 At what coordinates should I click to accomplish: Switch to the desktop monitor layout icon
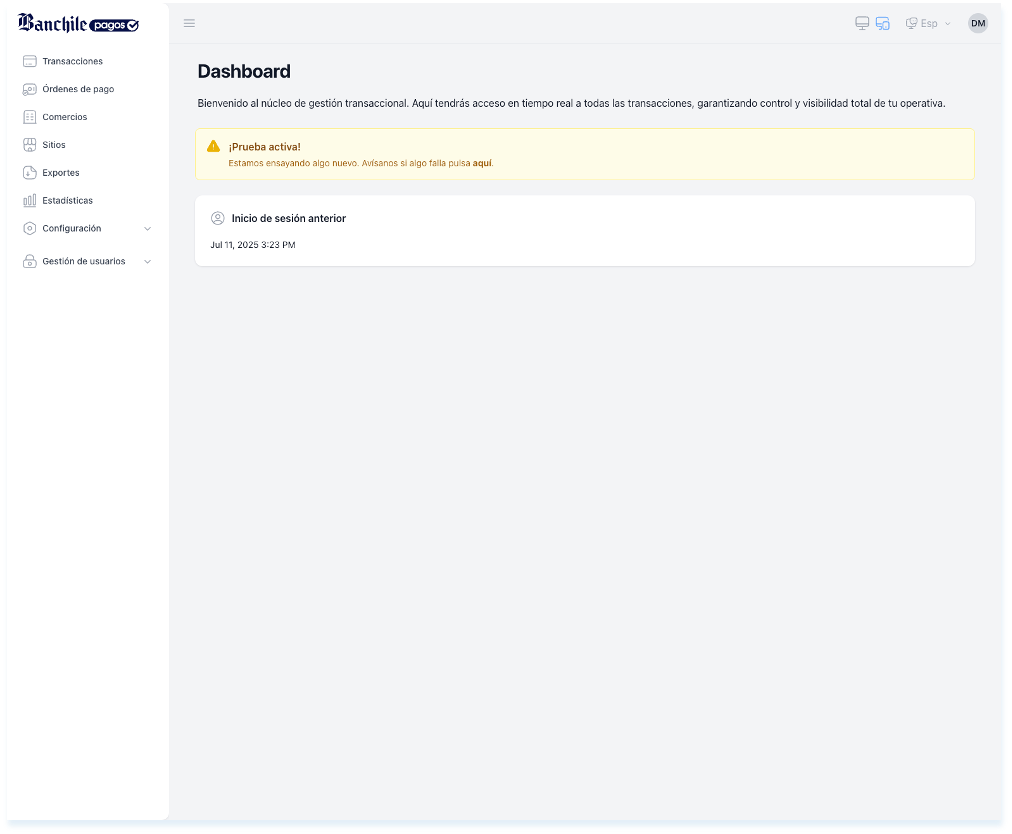coord(862,23)
